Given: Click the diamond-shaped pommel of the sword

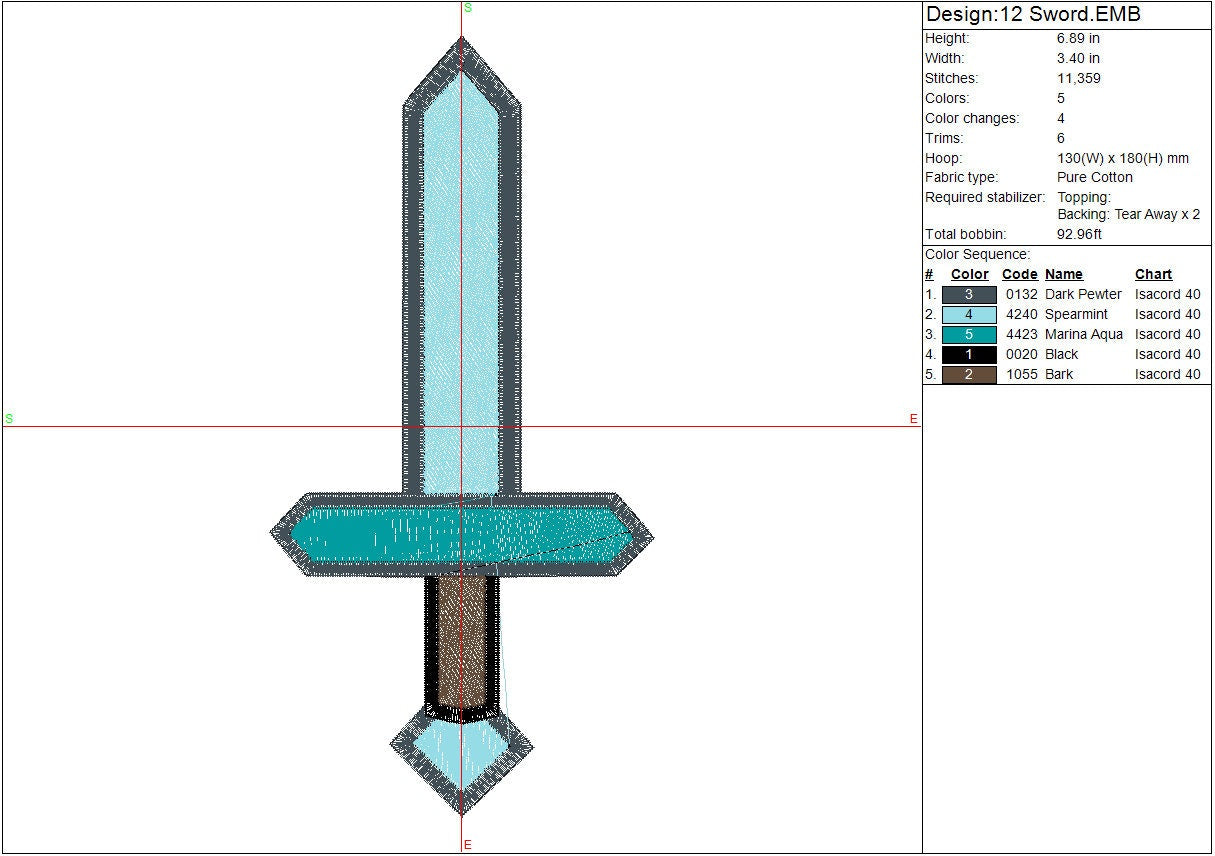Looking at the screenshot, I should [461, 758].
